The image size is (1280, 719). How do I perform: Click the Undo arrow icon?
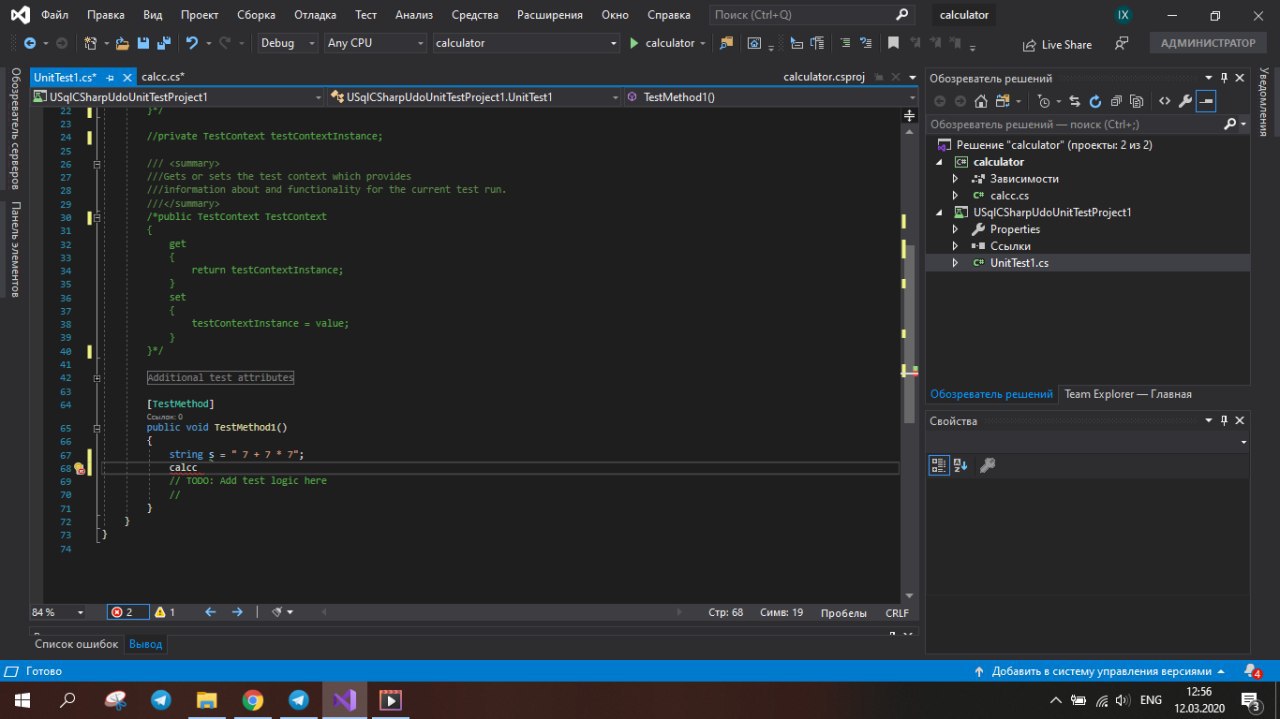pyautogui.click(x=190, y=44)
